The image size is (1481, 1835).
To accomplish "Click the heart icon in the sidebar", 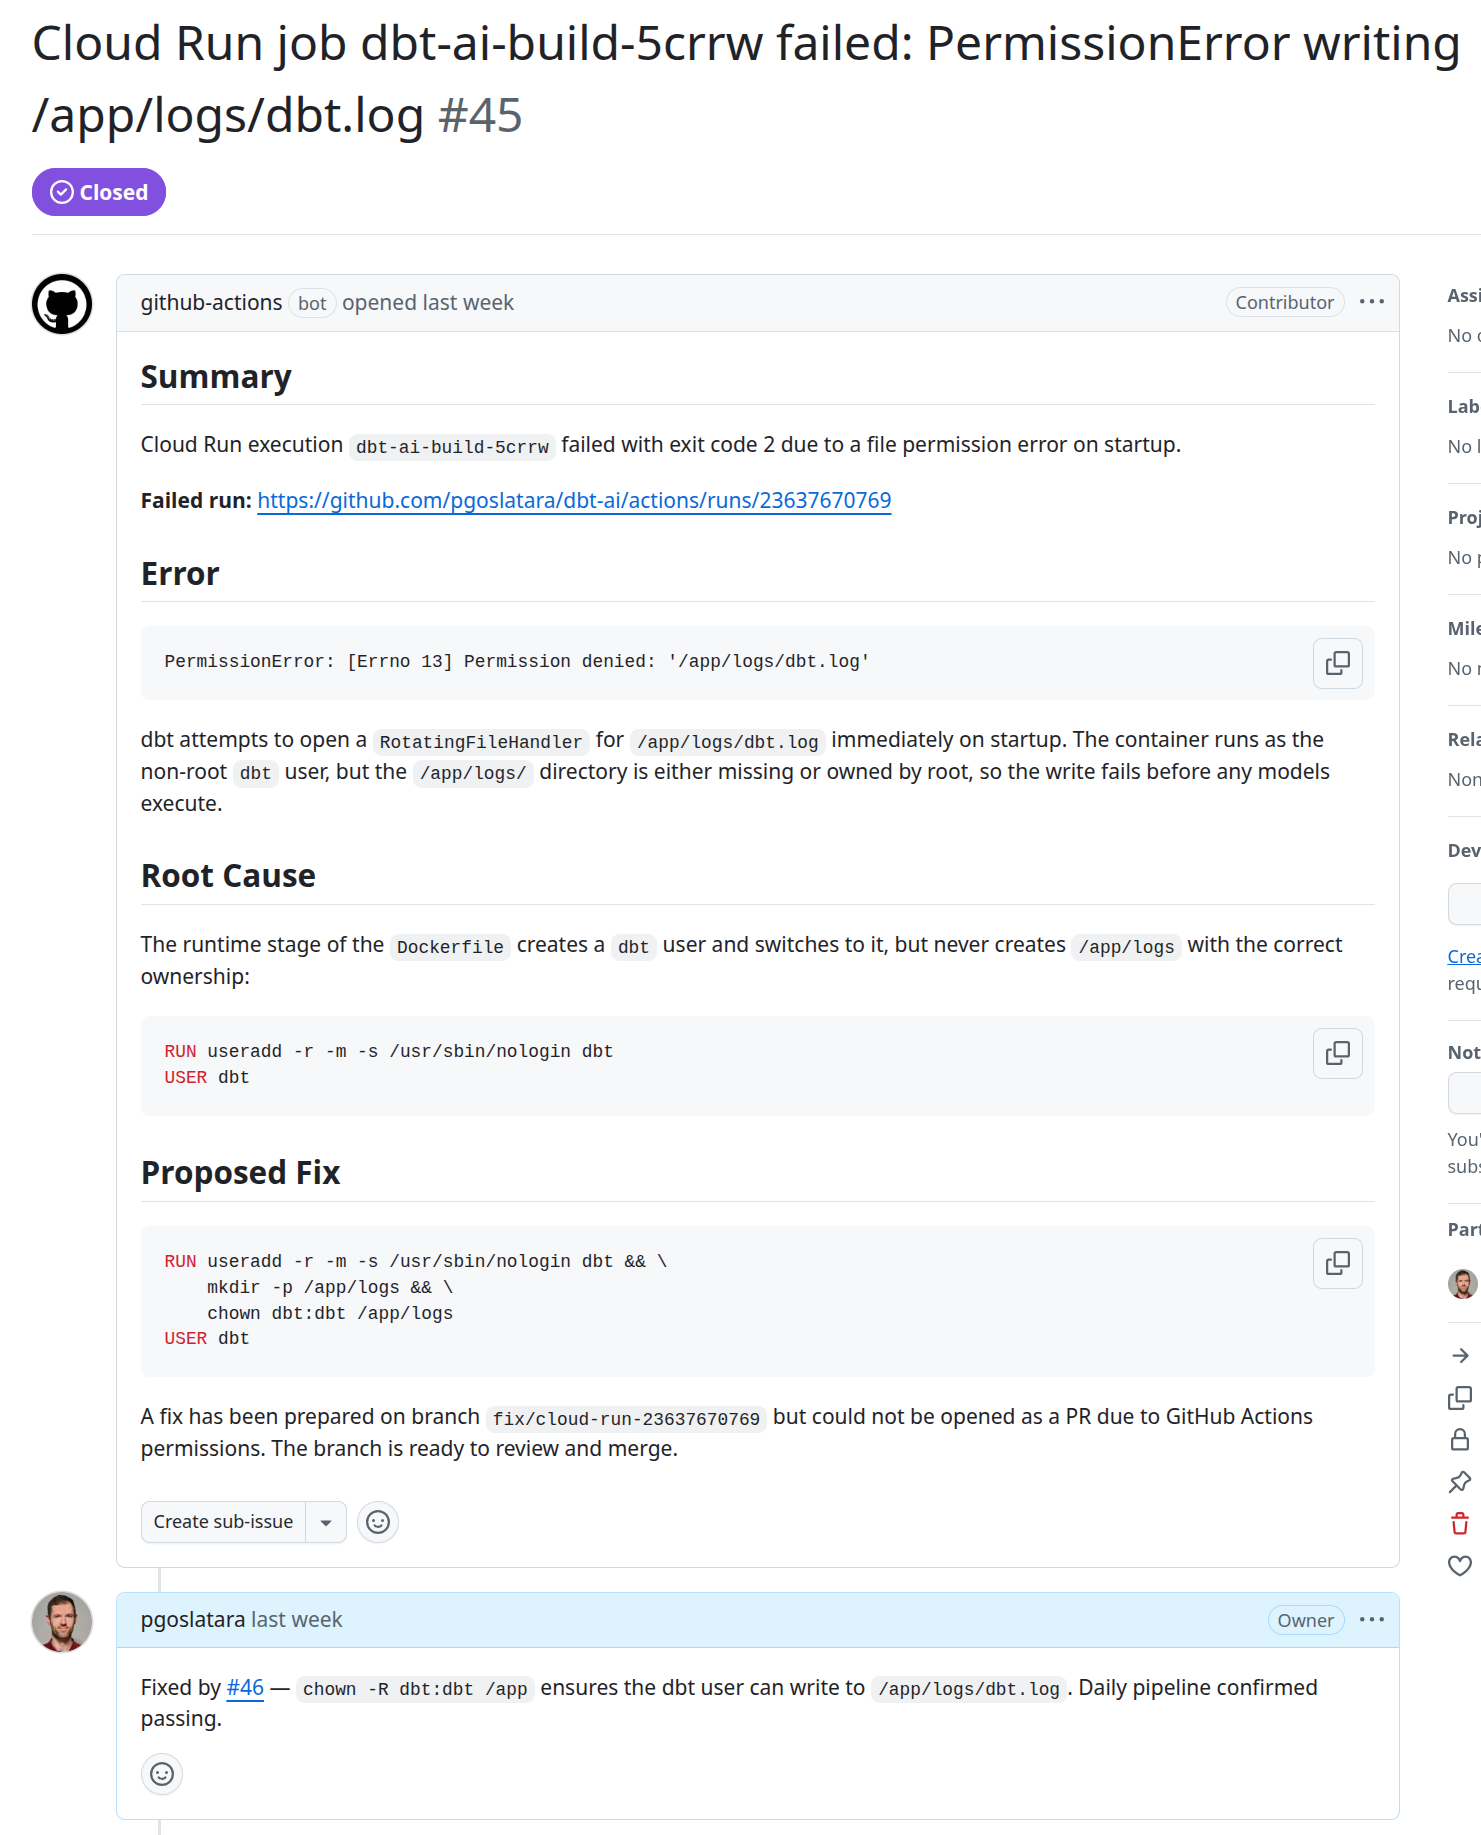I will click(x=1460, y=1566).
